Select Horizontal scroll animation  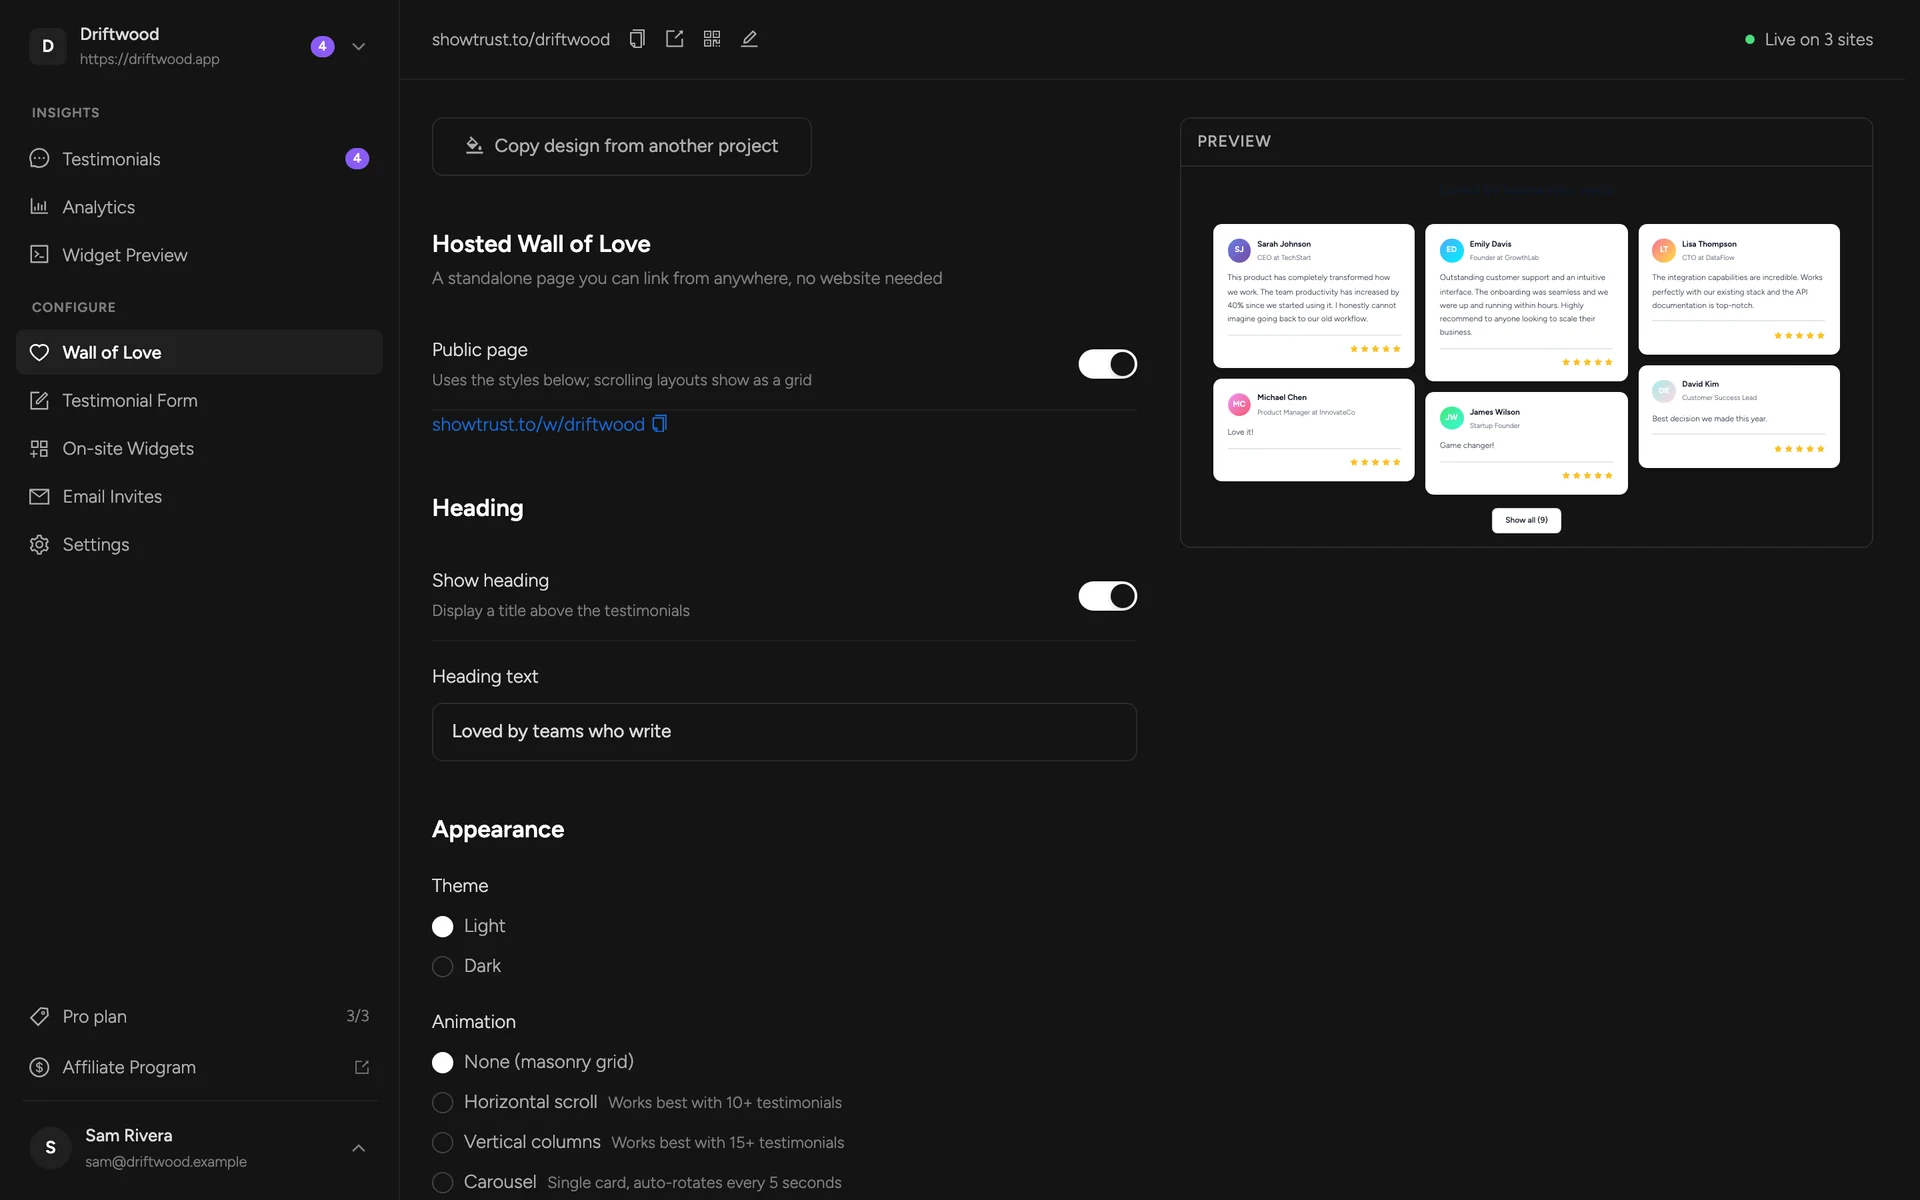click(442, 1102)
